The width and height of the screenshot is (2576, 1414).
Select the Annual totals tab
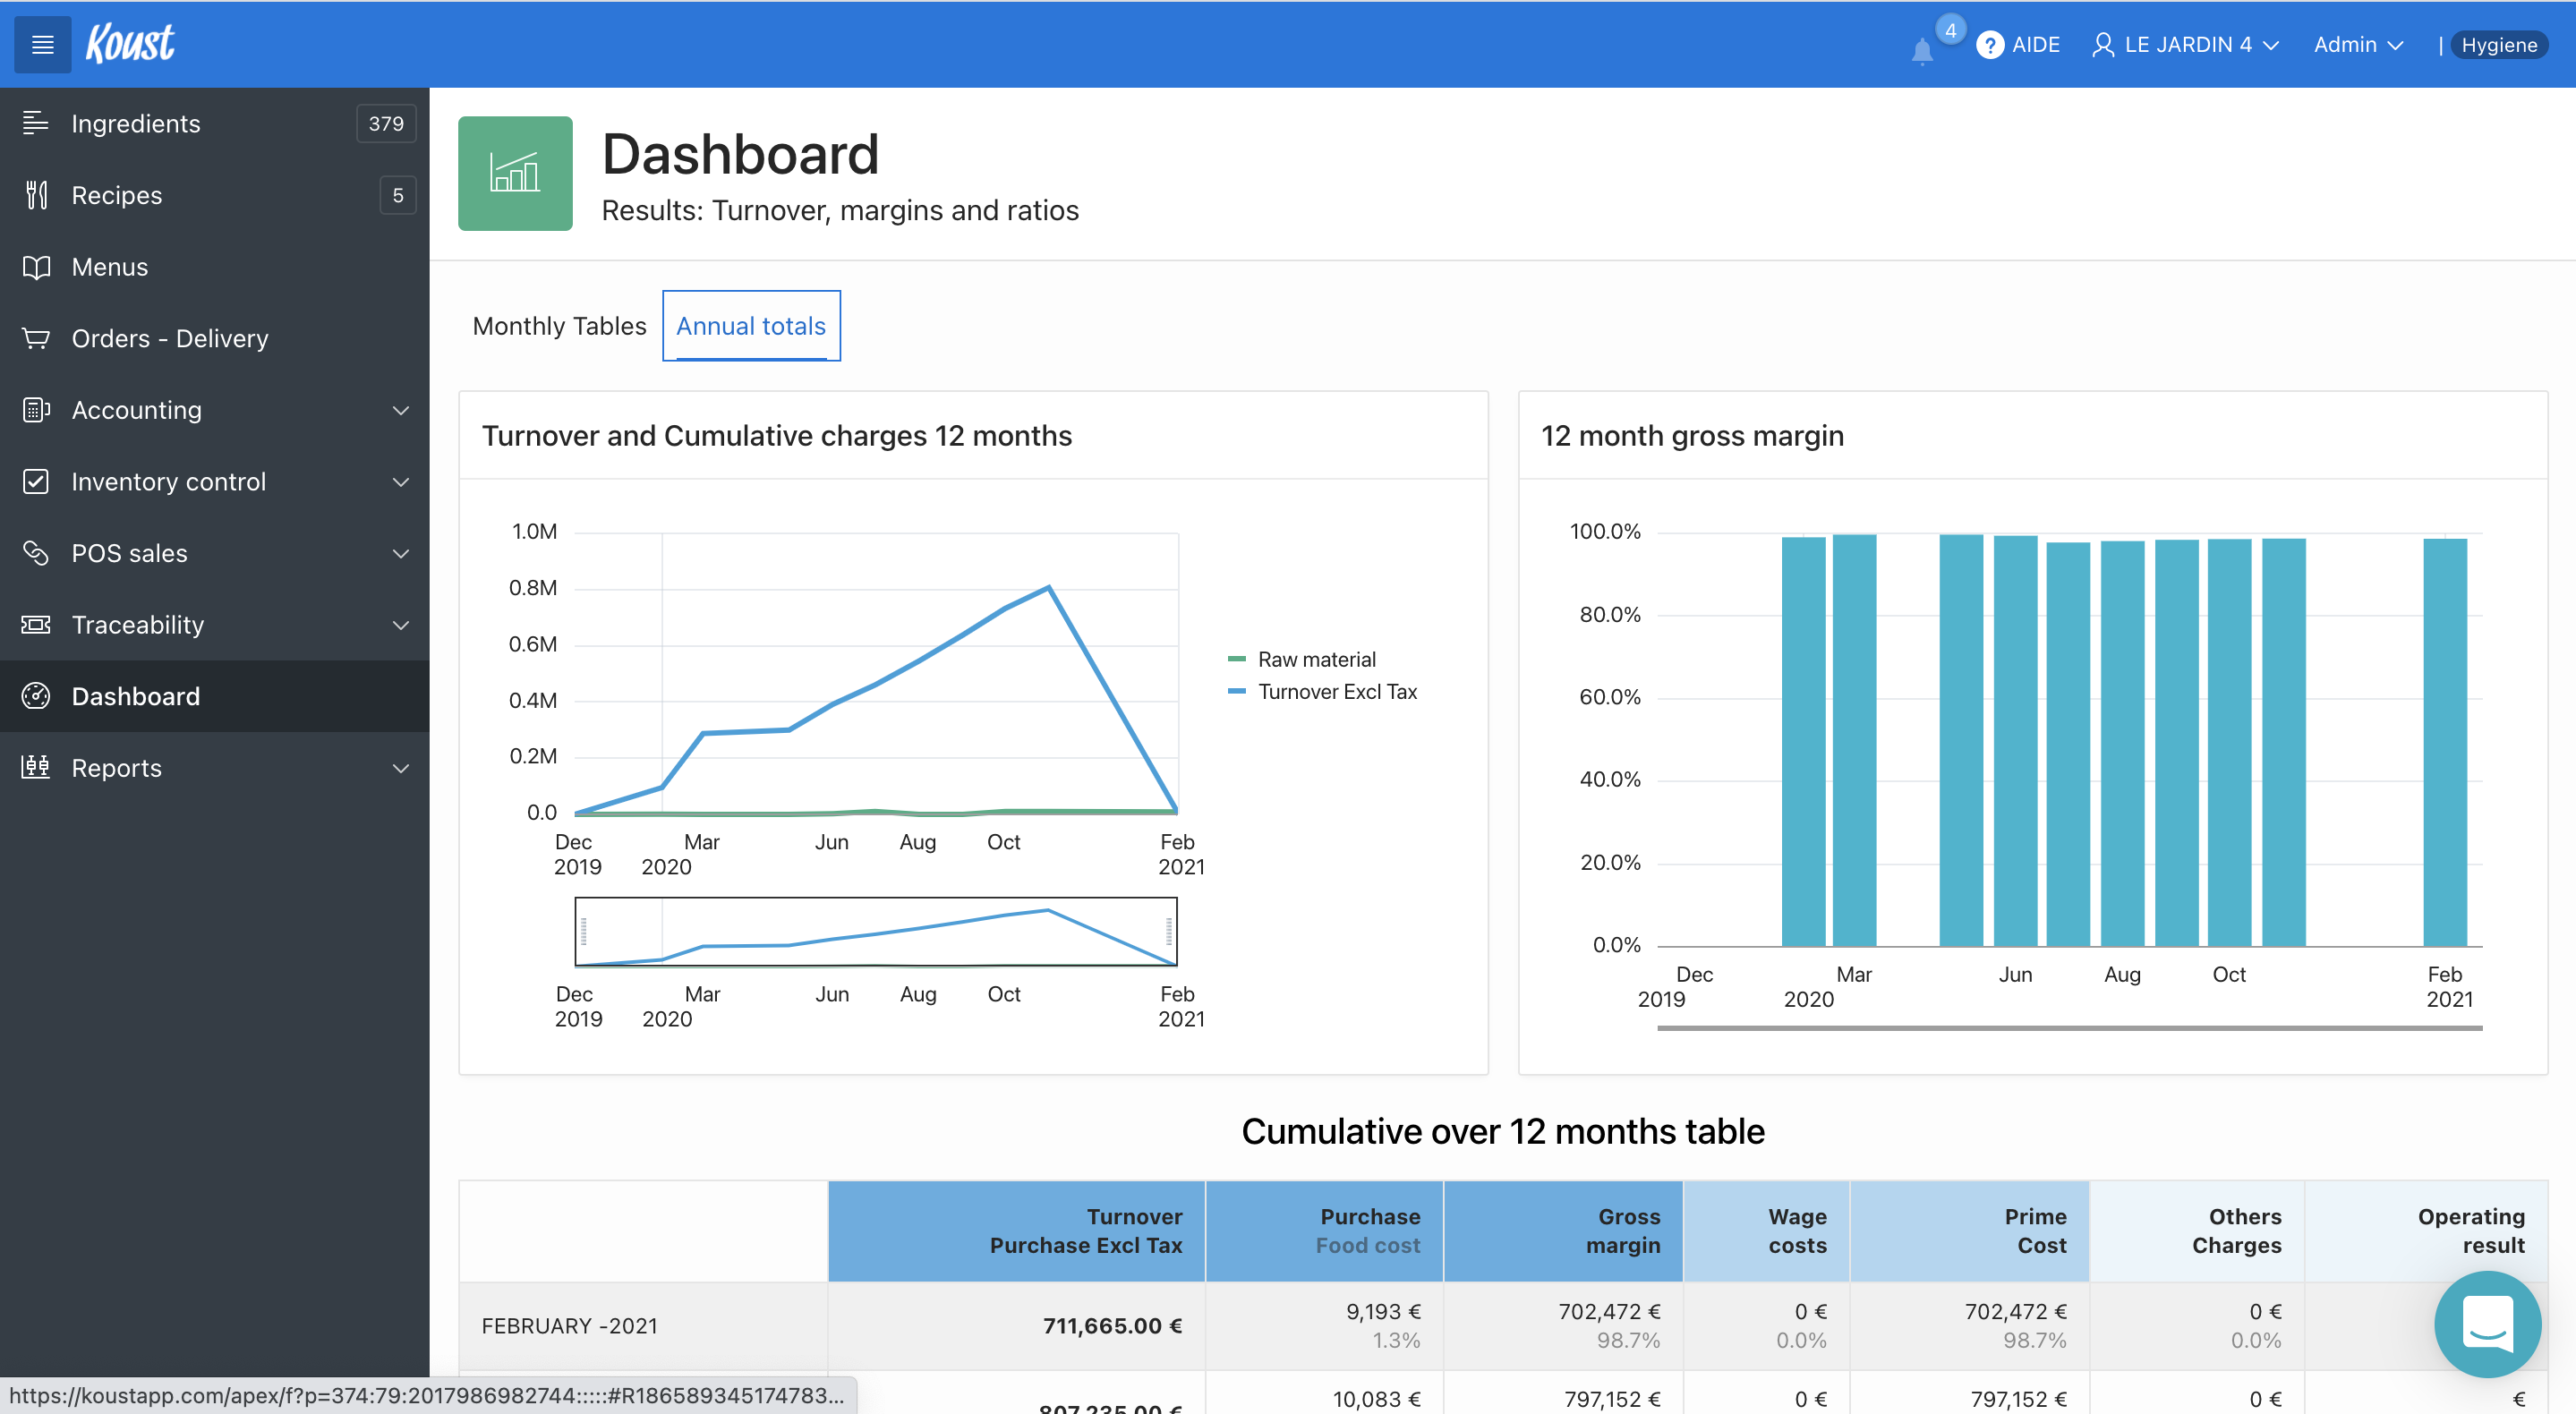tap(750, 326)
